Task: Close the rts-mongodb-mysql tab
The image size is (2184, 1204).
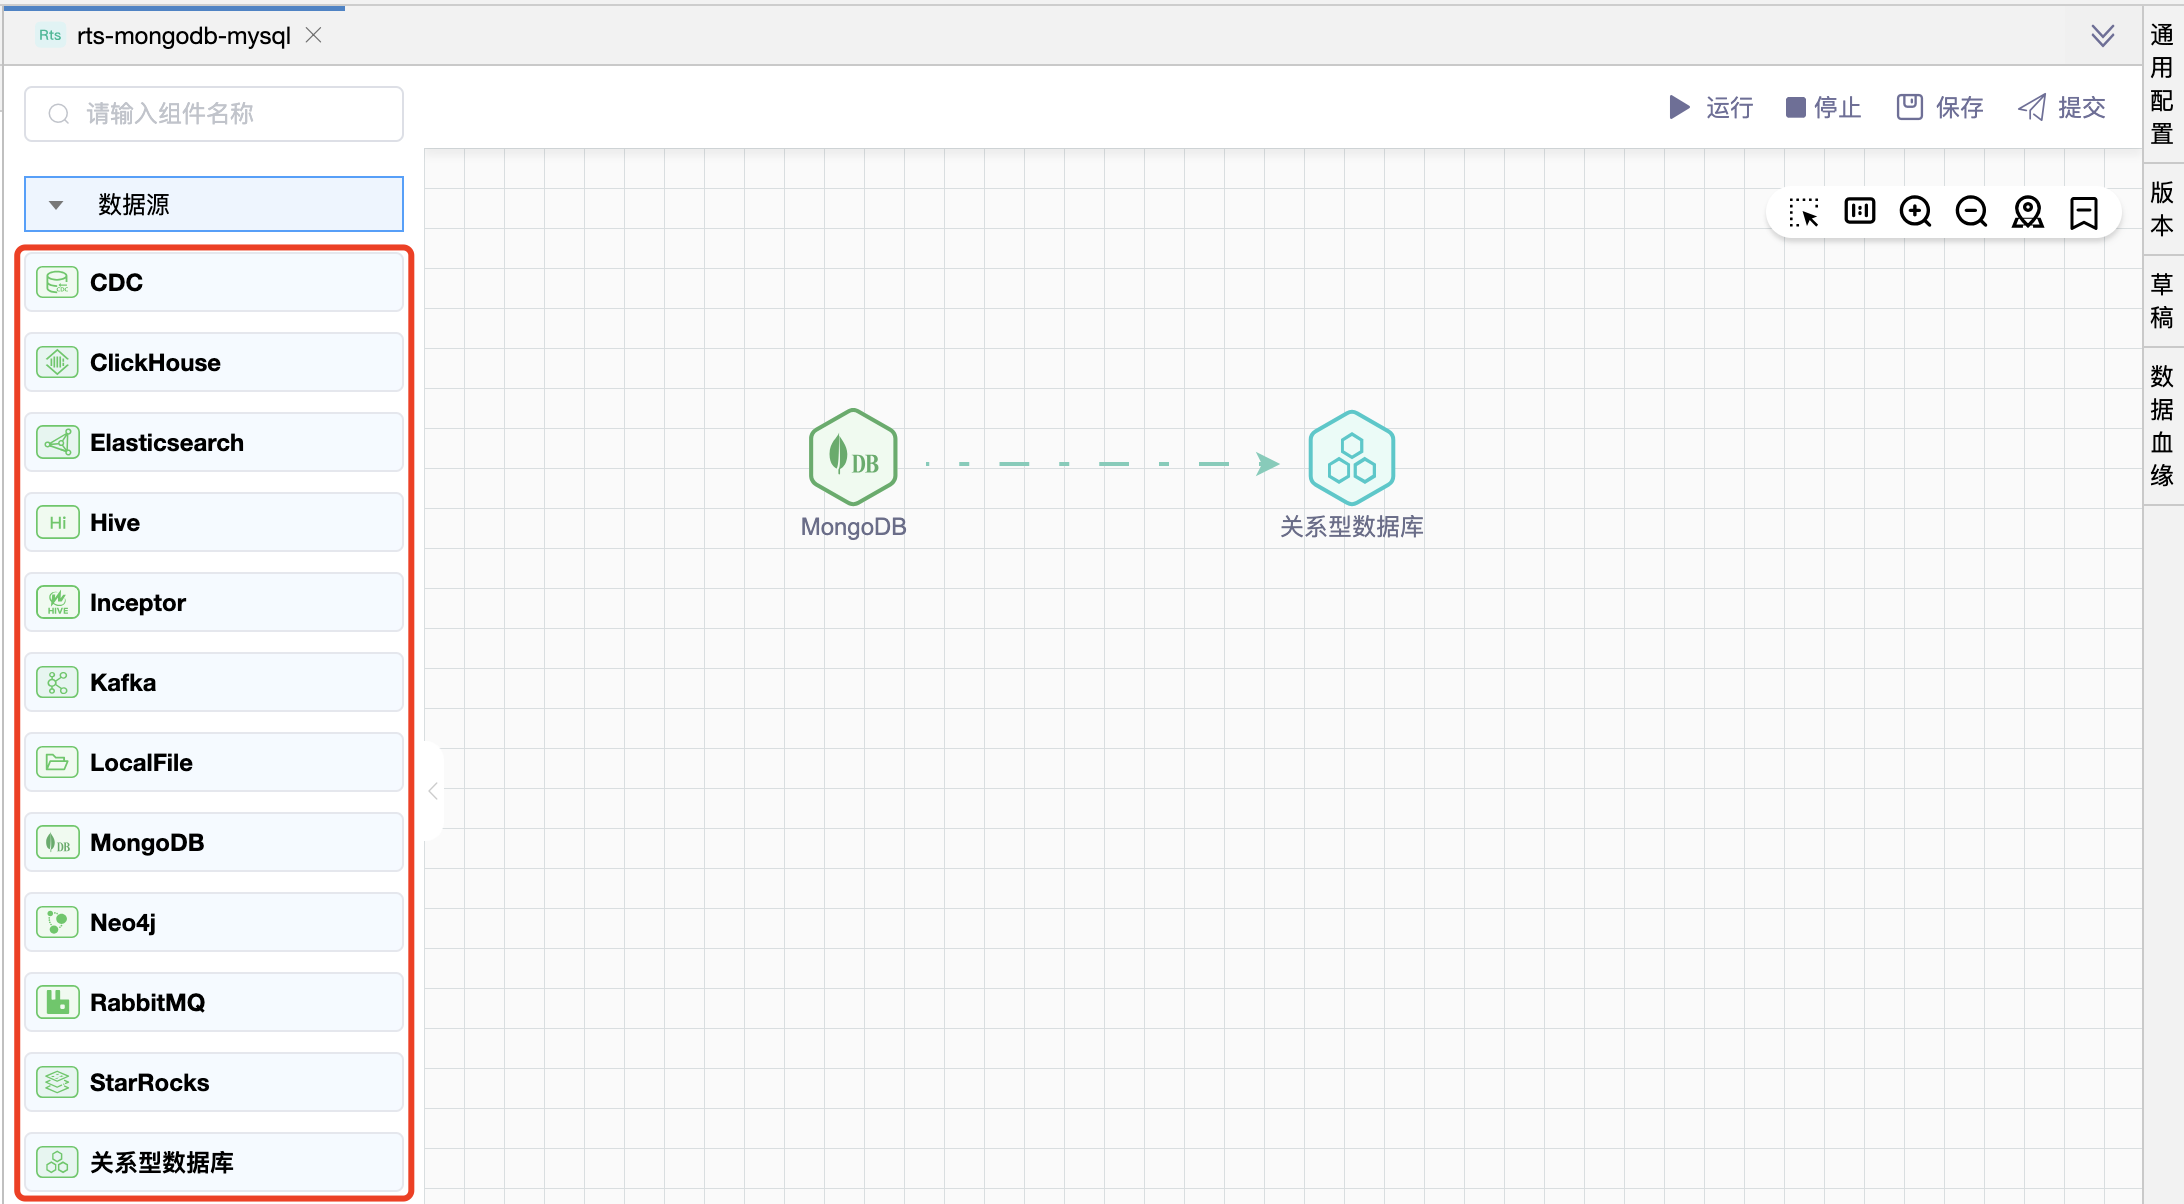Action: pyautogui.click(x=314, y=35)
